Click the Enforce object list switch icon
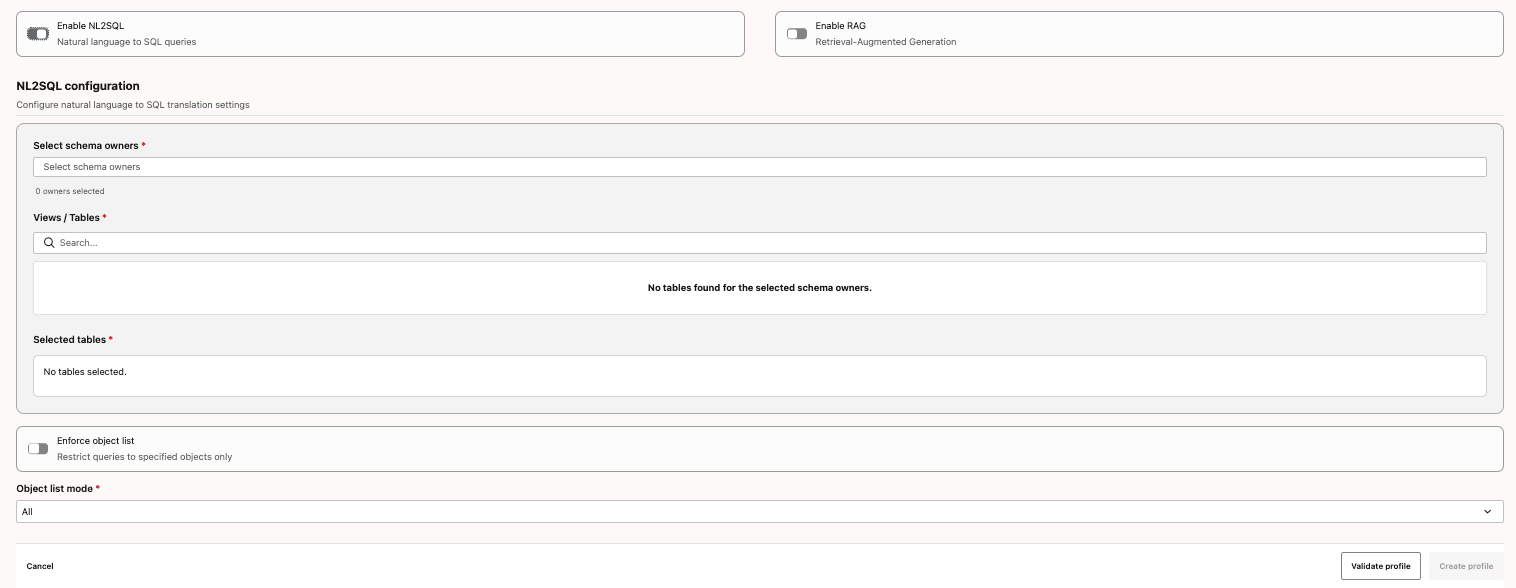The width and height of the screenshot is (1516, 588). click(x=38, y=448)
